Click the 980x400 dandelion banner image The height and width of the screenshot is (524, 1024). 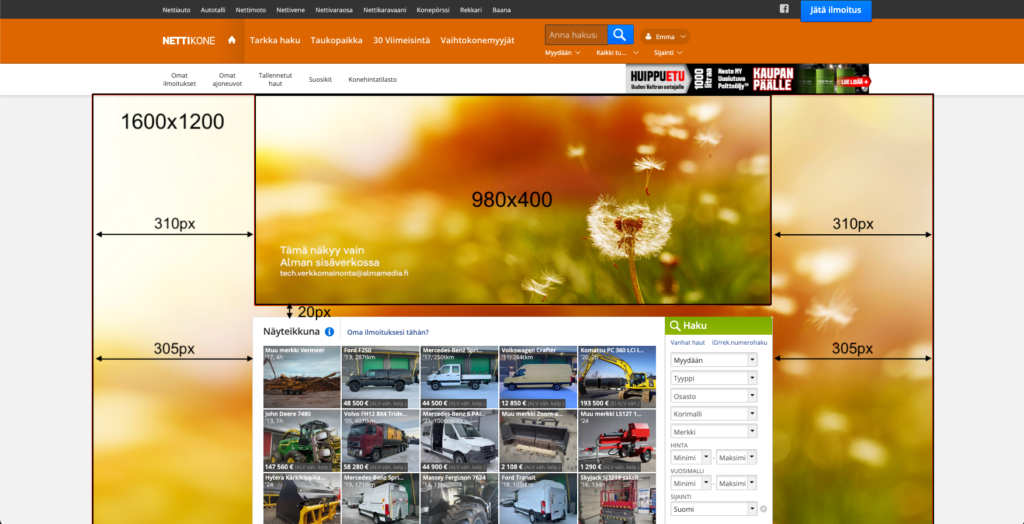[513, 200]
